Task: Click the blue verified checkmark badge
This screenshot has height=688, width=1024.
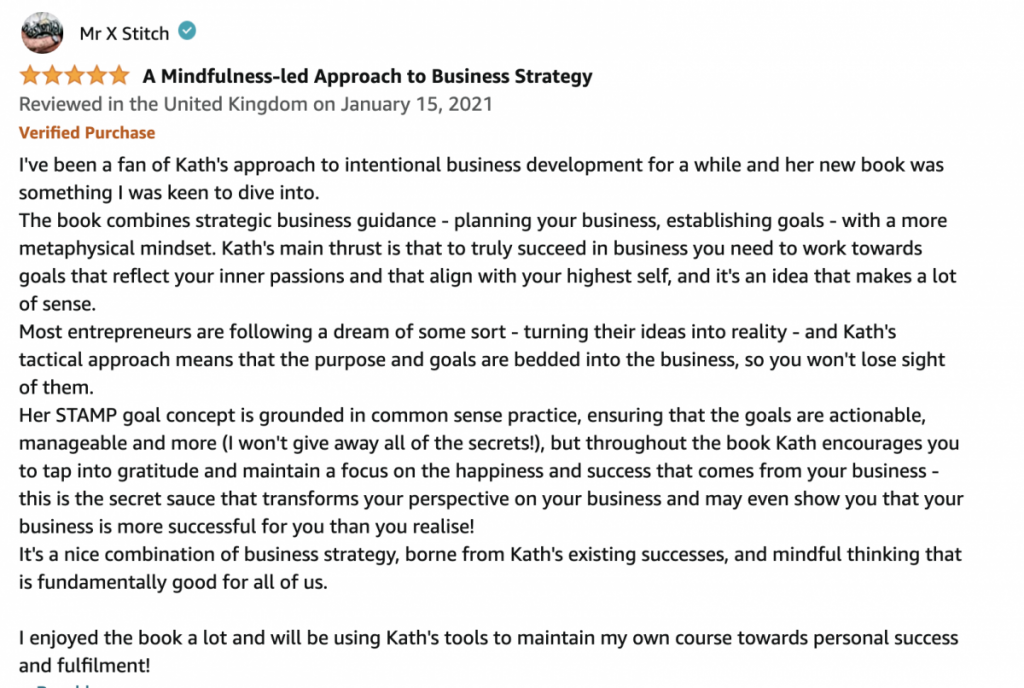Action: 187,31
